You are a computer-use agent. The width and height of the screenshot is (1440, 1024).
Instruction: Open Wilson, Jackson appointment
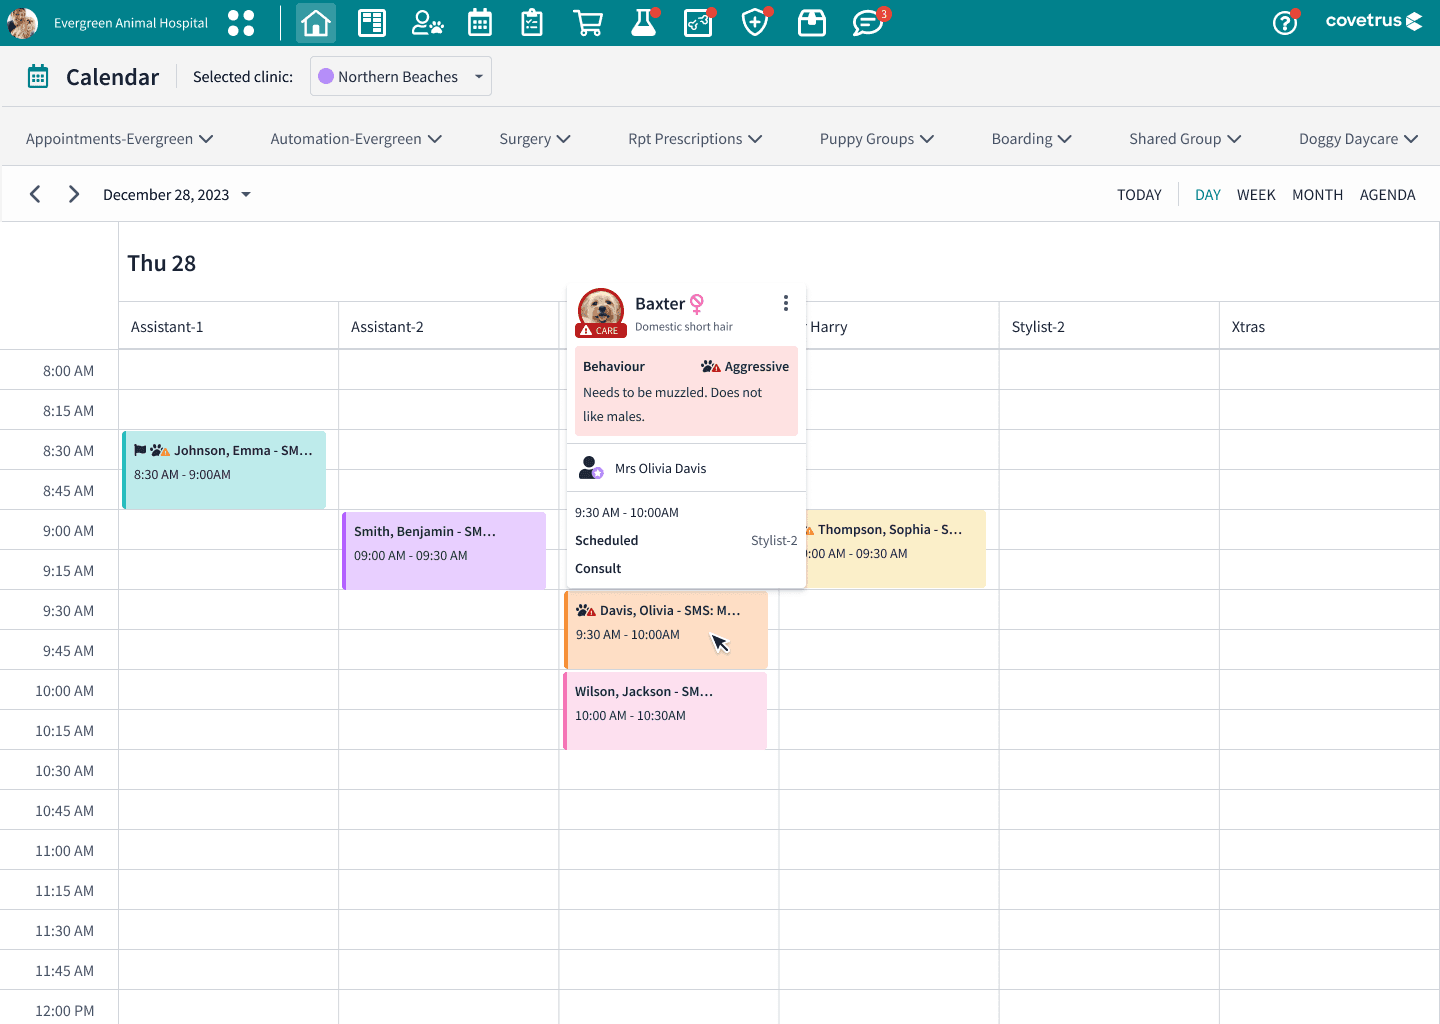tap(665, 710)
